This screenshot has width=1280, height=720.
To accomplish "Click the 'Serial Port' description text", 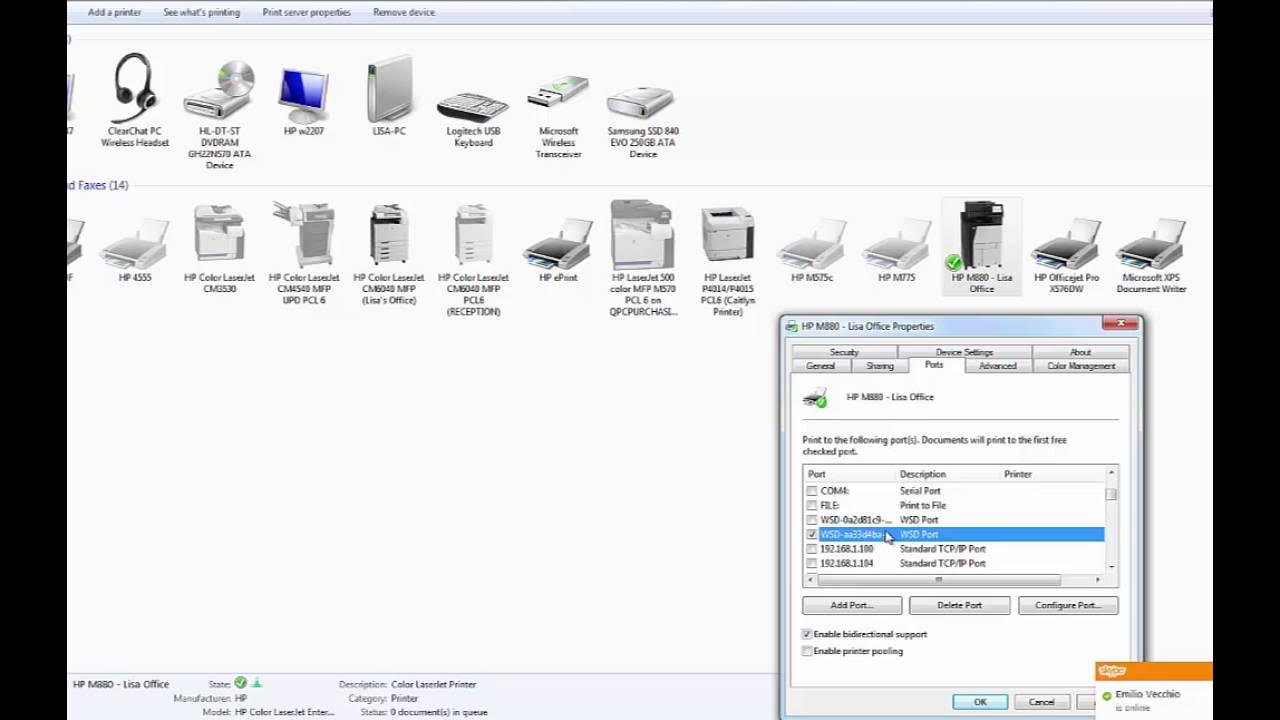I will [x=920, y=491].
